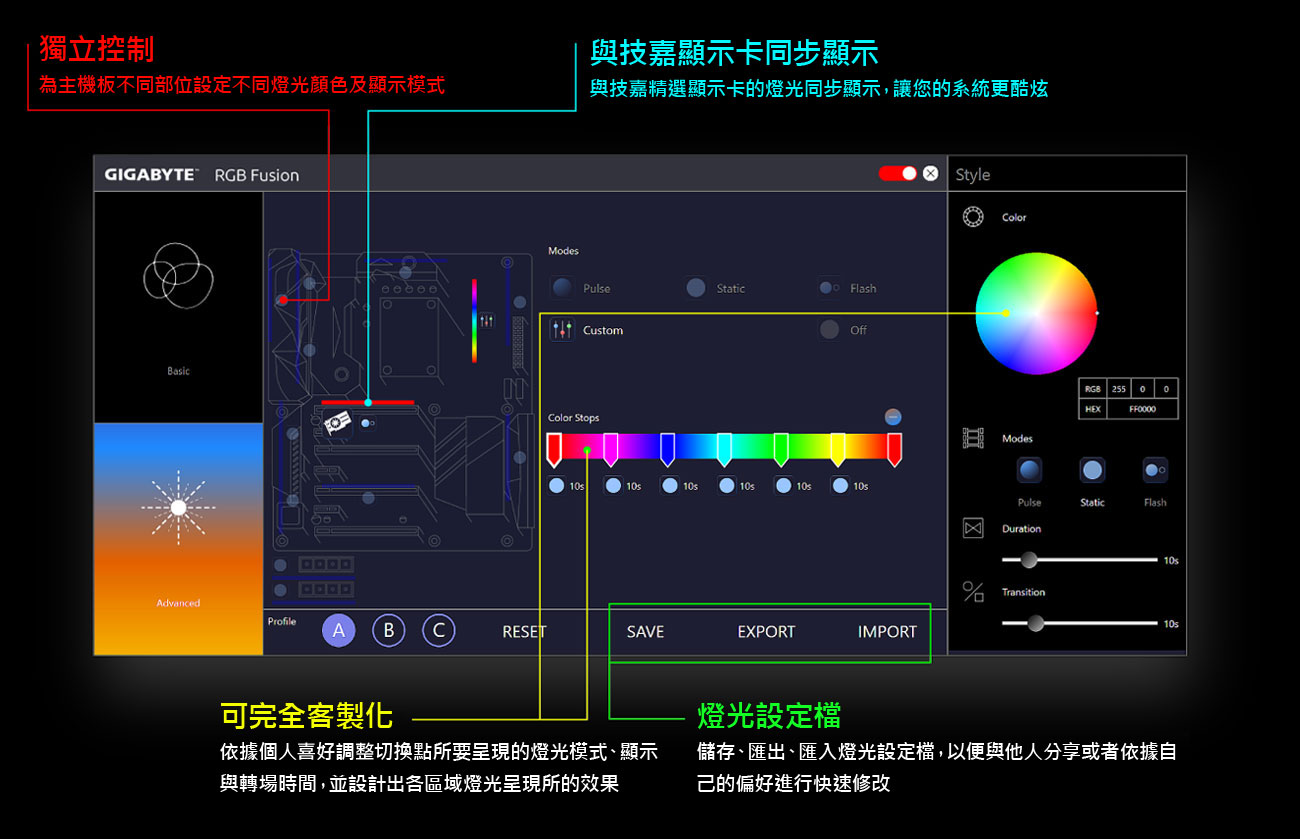Select the first red color stop marker
This screenshot has height=839, width=1300.
(x=554, y=449)
